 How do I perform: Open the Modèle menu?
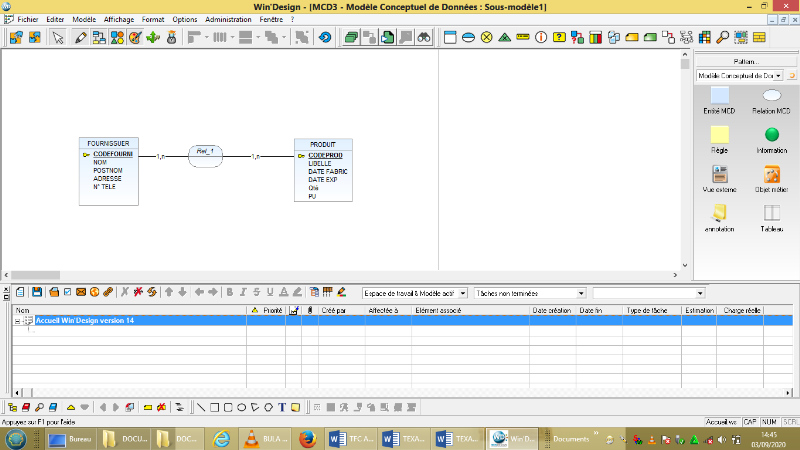84,19
